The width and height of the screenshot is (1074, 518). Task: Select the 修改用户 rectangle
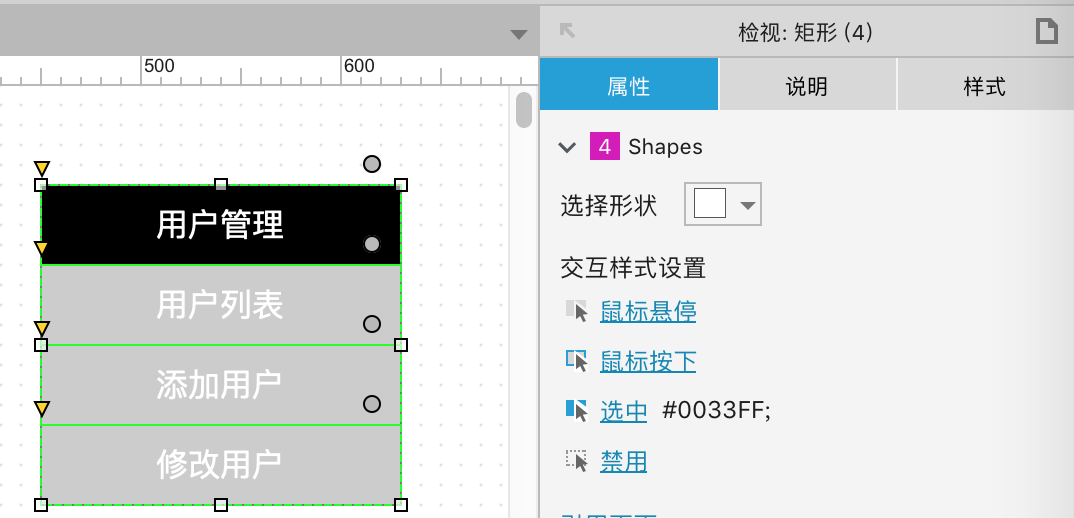pyautogui.click(x=221, y=465)
